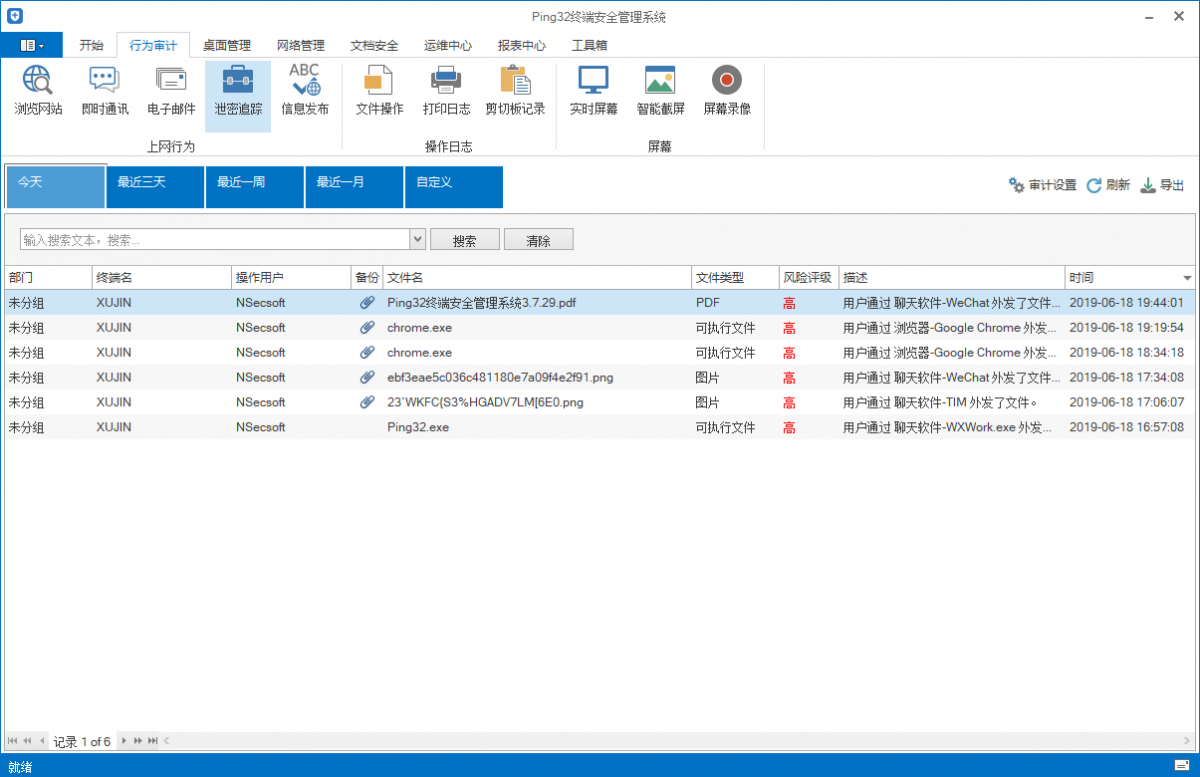The height and width of the screenshot is (777, 1200).
Task: Click the 时间 column sort arrow
Action: pos(1187,278)
